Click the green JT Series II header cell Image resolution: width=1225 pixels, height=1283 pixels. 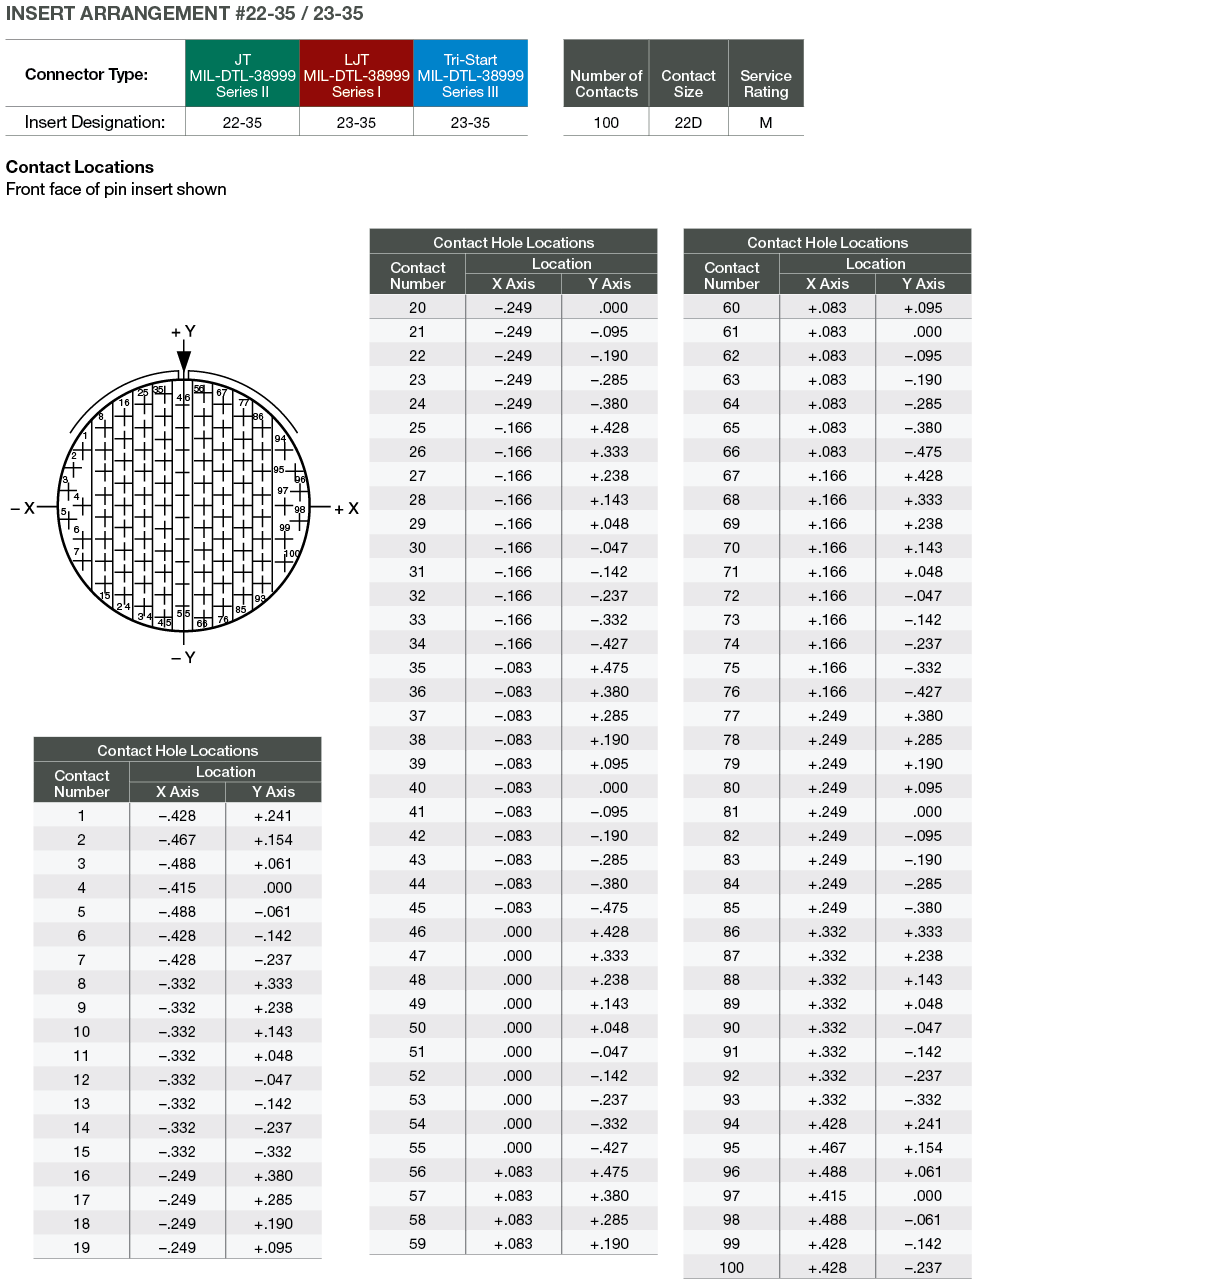pos(242,75)
